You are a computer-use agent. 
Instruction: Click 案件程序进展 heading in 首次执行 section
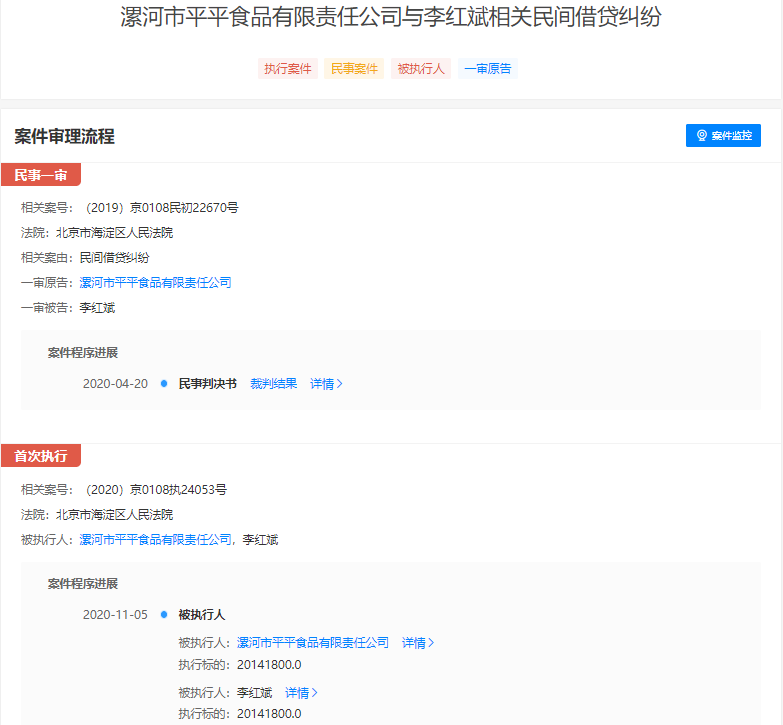click(83, 583)
